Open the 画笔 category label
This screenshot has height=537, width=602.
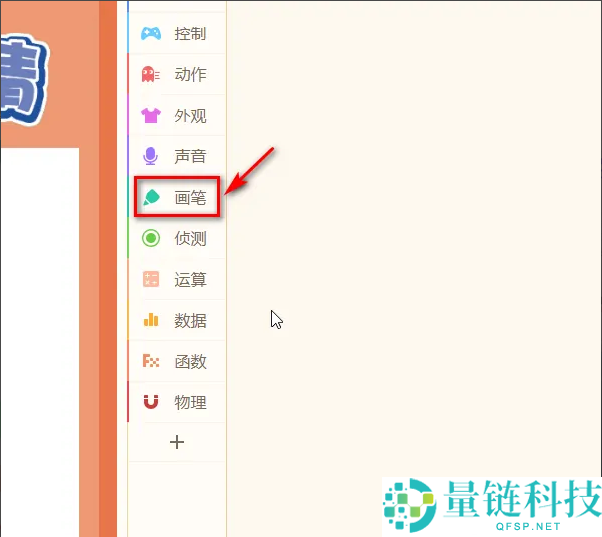(x=190, y=197)
